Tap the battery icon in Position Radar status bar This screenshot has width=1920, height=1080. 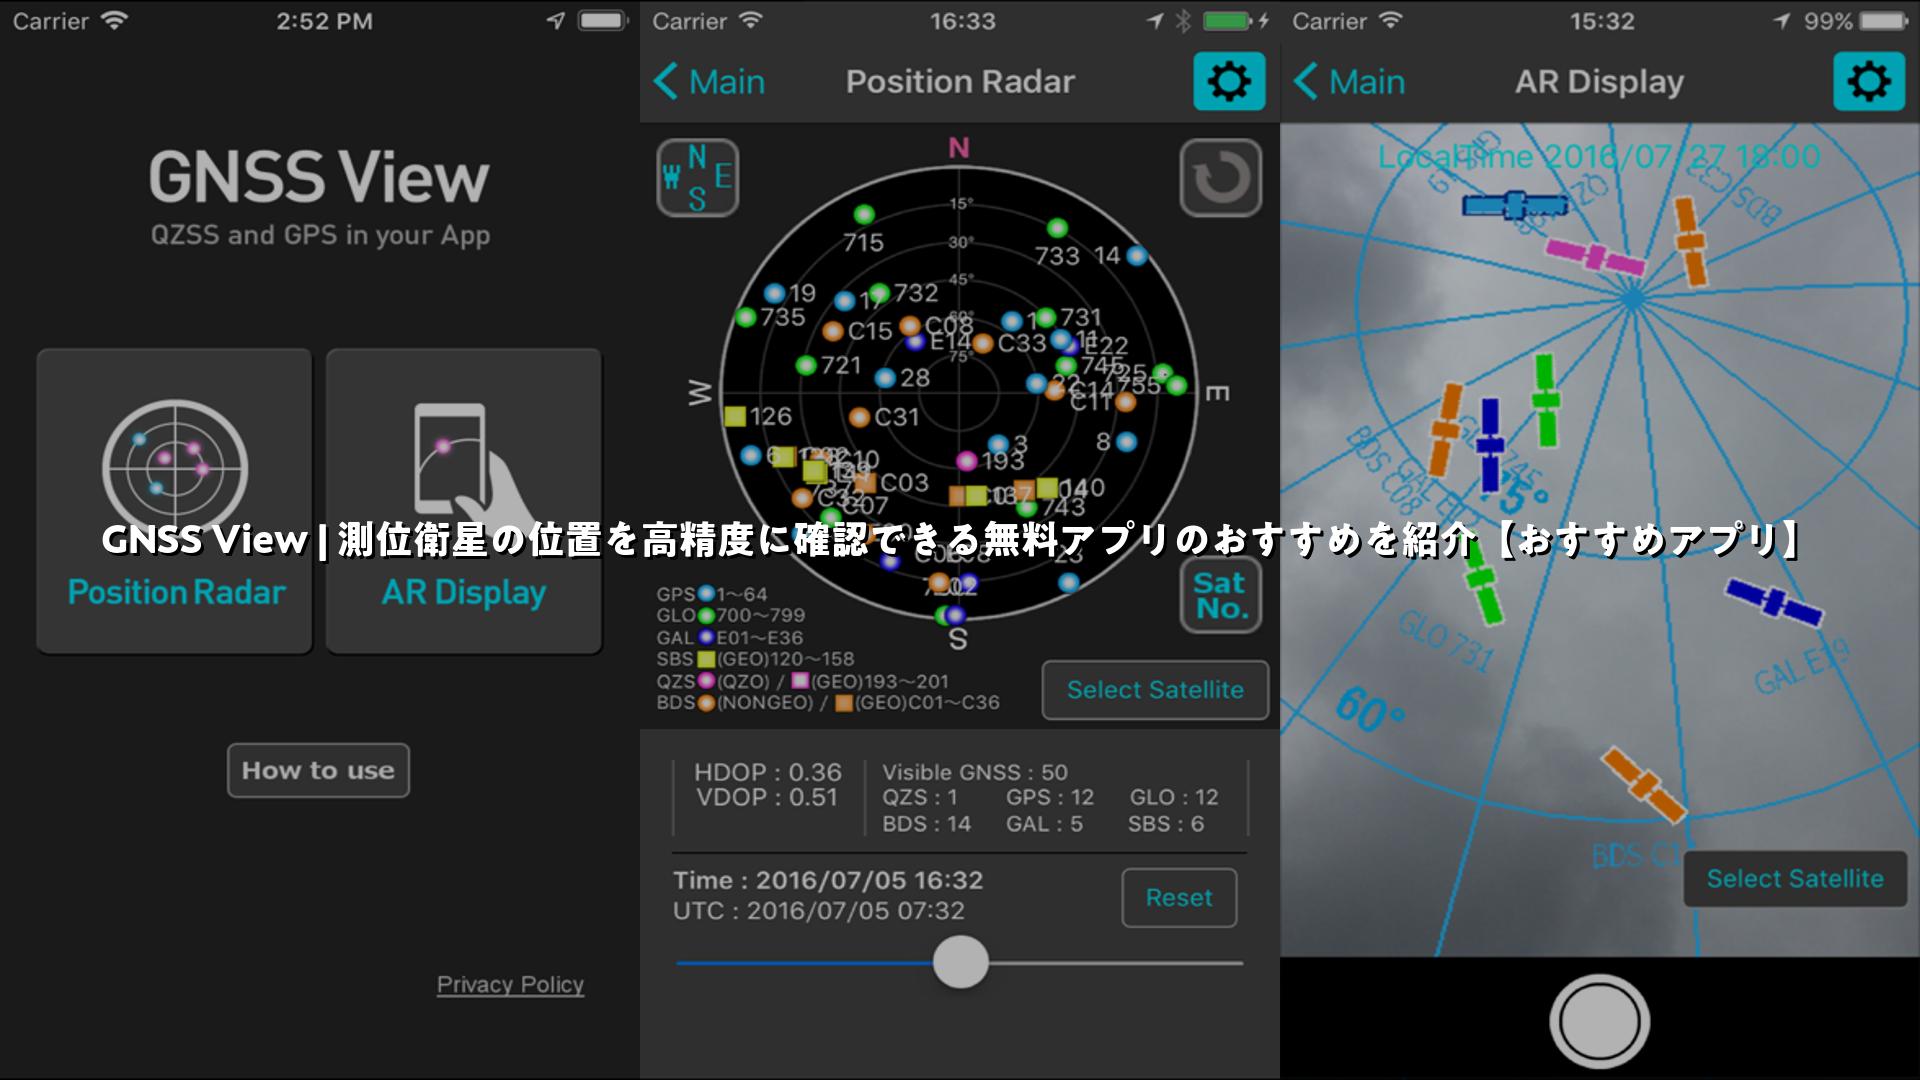coord(1228,21)
